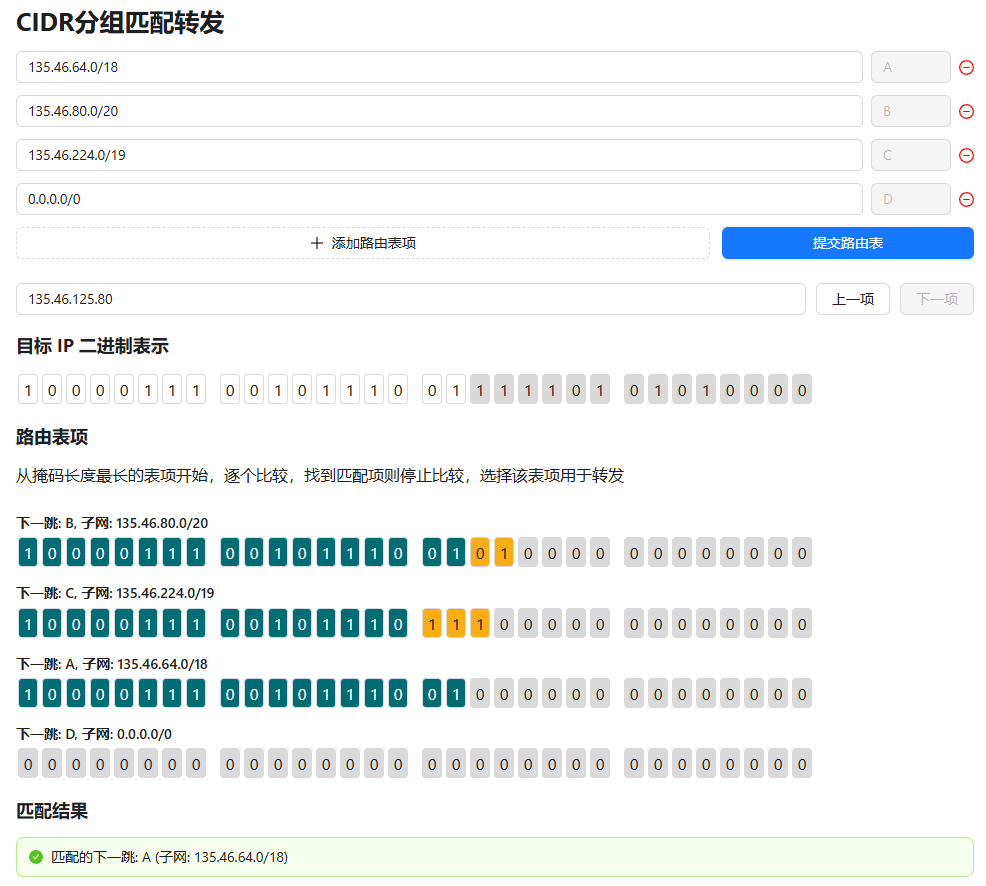Select the 135.46.224.0/19 route input field
Image resolution: width=986 pixels, height=886 pixels.
438,155
